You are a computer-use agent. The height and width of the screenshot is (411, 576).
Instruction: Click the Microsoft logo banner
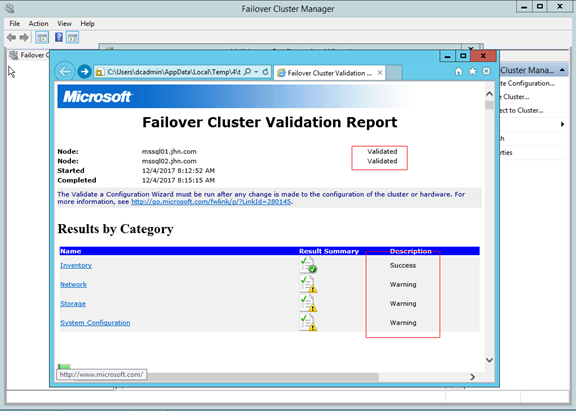(97, 97)
